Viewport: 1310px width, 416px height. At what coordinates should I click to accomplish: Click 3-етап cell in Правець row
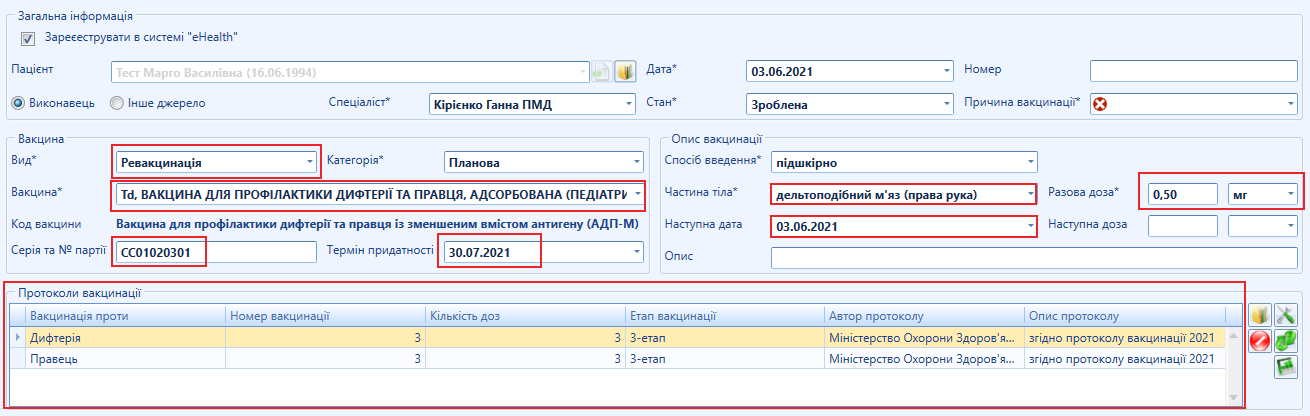pyautogui.click(x=726, y=357)
